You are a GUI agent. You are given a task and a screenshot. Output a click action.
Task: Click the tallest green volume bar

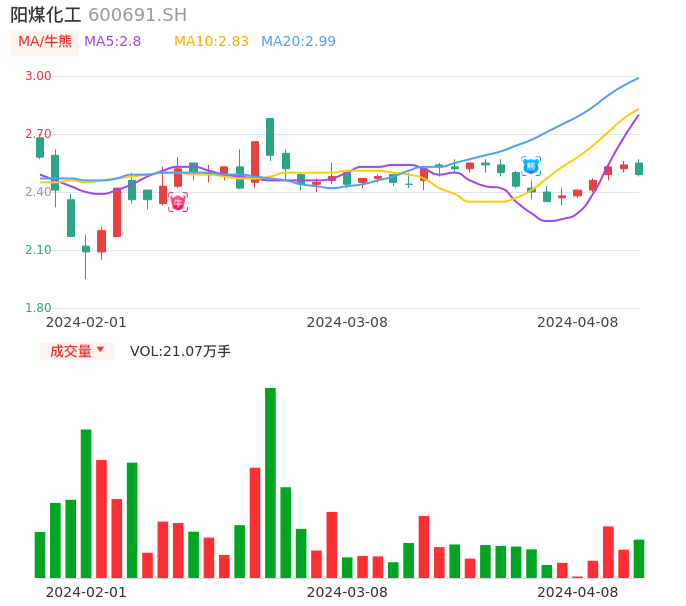270,482
